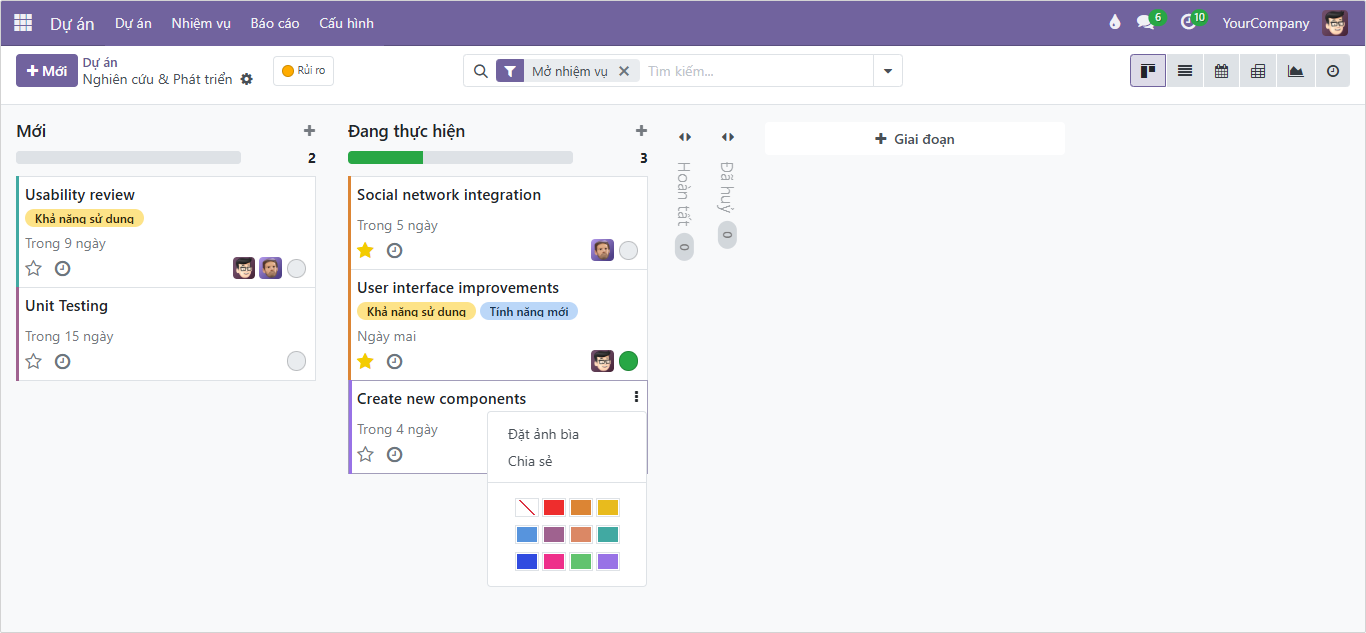This screenshot has width=1366, height=633.
Task: Open the apps grid home menu
Action: click(x=23, y=23)
